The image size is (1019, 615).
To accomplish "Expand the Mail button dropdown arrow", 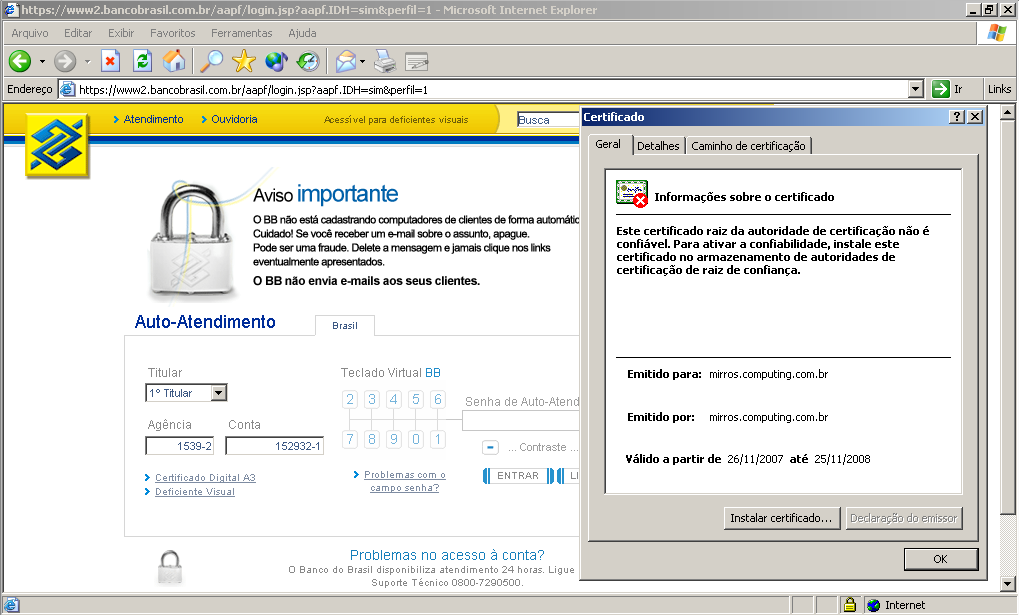I will click(x=361, y=62).
